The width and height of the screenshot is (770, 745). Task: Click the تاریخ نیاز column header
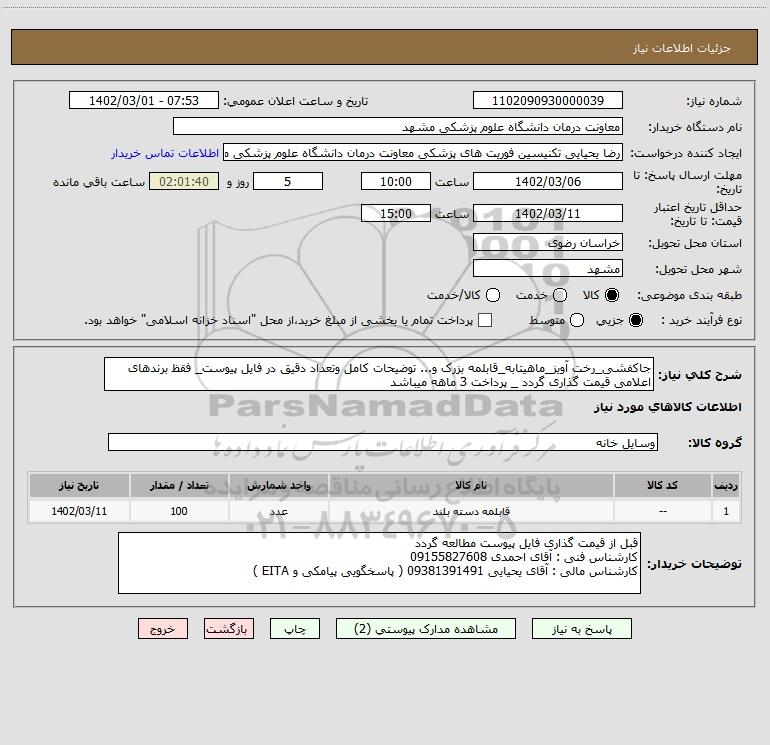click(x=79, y=485)
